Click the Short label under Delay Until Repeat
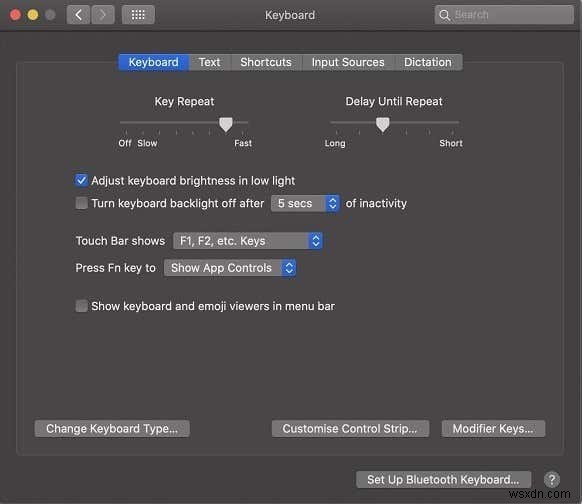582x504 pixels. click(x=451, y=143)
